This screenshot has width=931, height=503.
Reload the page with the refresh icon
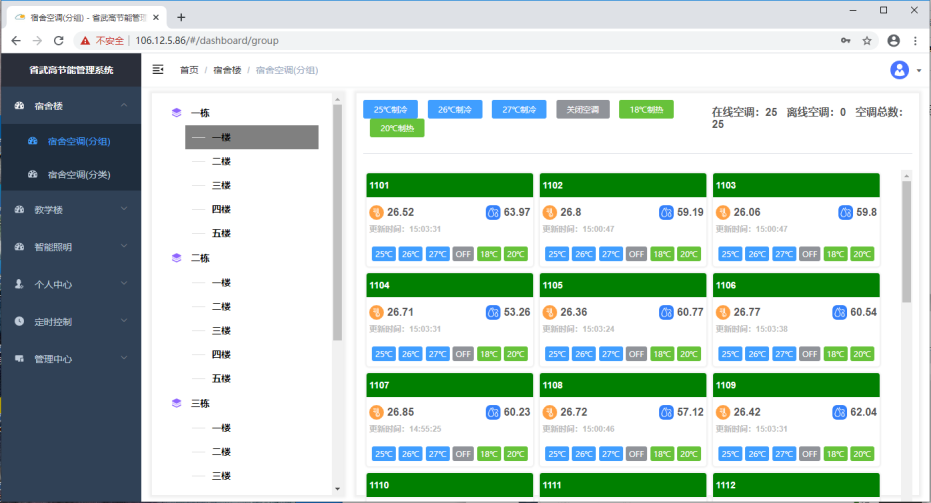coord(58,40)
